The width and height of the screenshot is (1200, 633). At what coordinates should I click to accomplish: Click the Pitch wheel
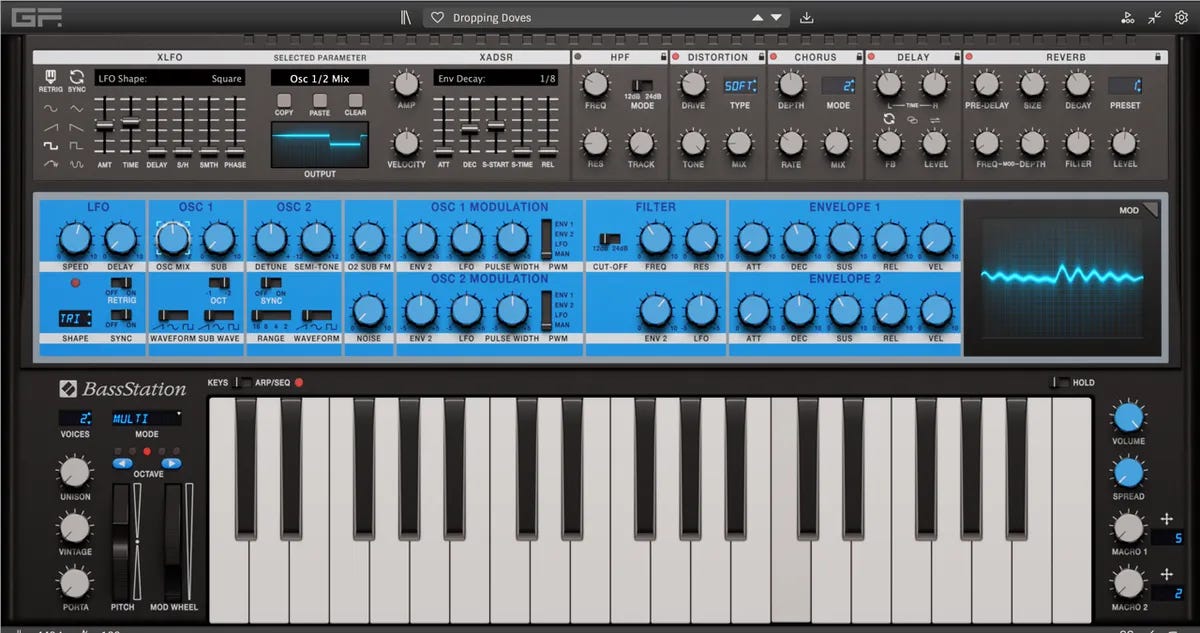tap(122, 542)
